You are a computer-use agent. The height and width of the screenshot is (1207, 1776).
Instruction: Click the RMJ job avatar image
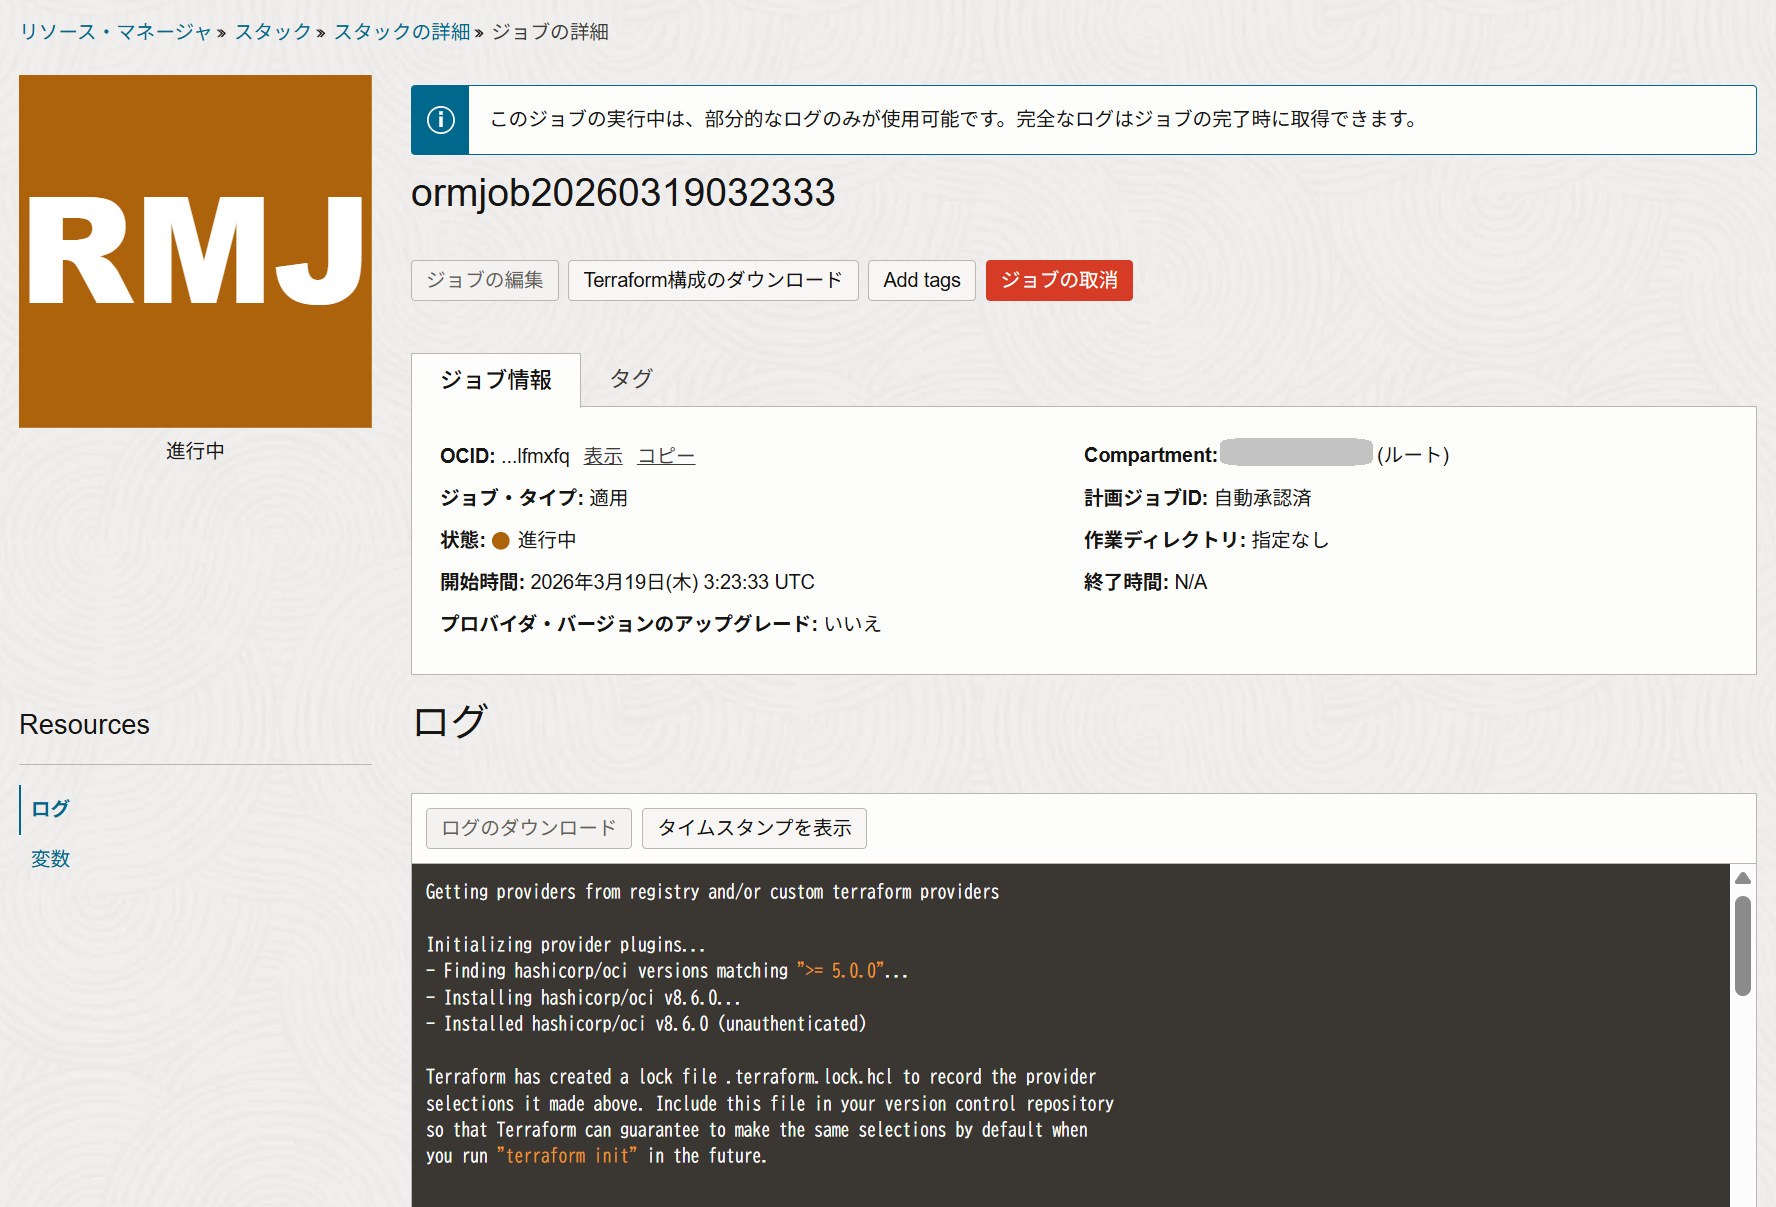[195, 251]
